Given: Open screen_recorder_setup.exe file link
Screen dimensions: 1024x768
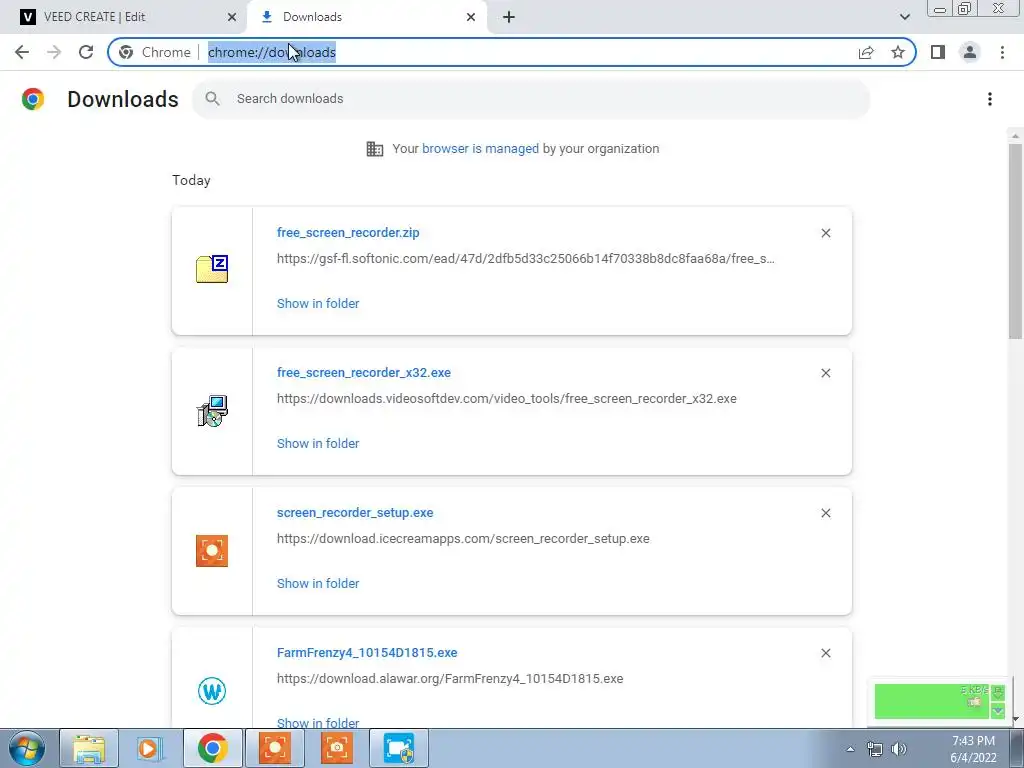Looking at the screenshot, I should 355,513.
